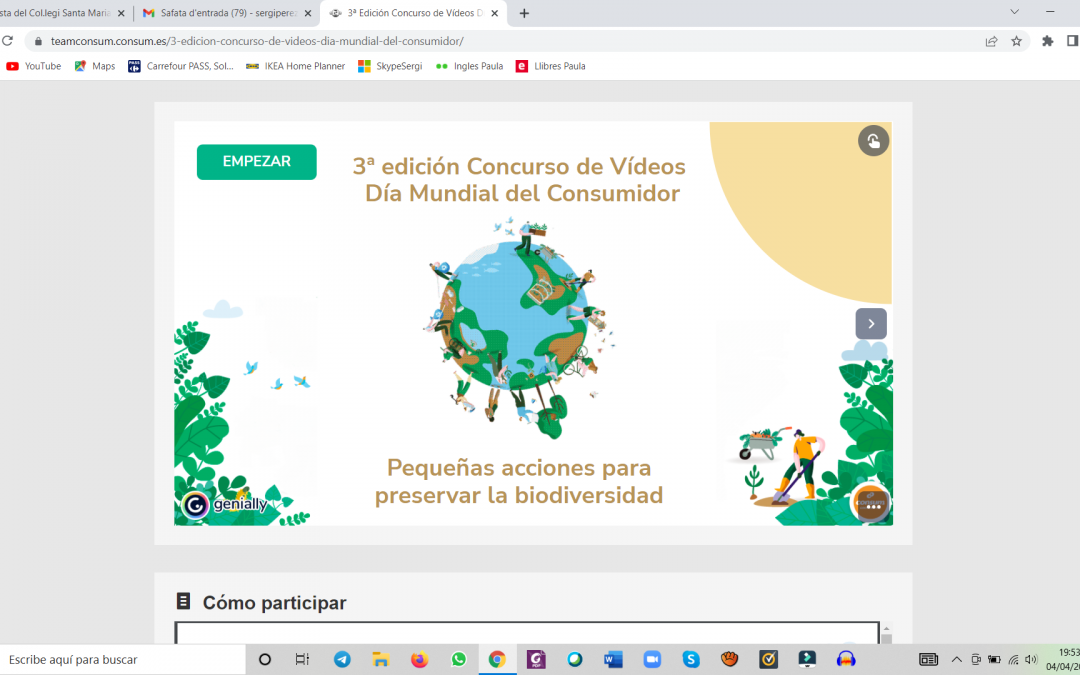
Task: Open the Chrome extensions puzzle icon
Action: point(1047,41)
